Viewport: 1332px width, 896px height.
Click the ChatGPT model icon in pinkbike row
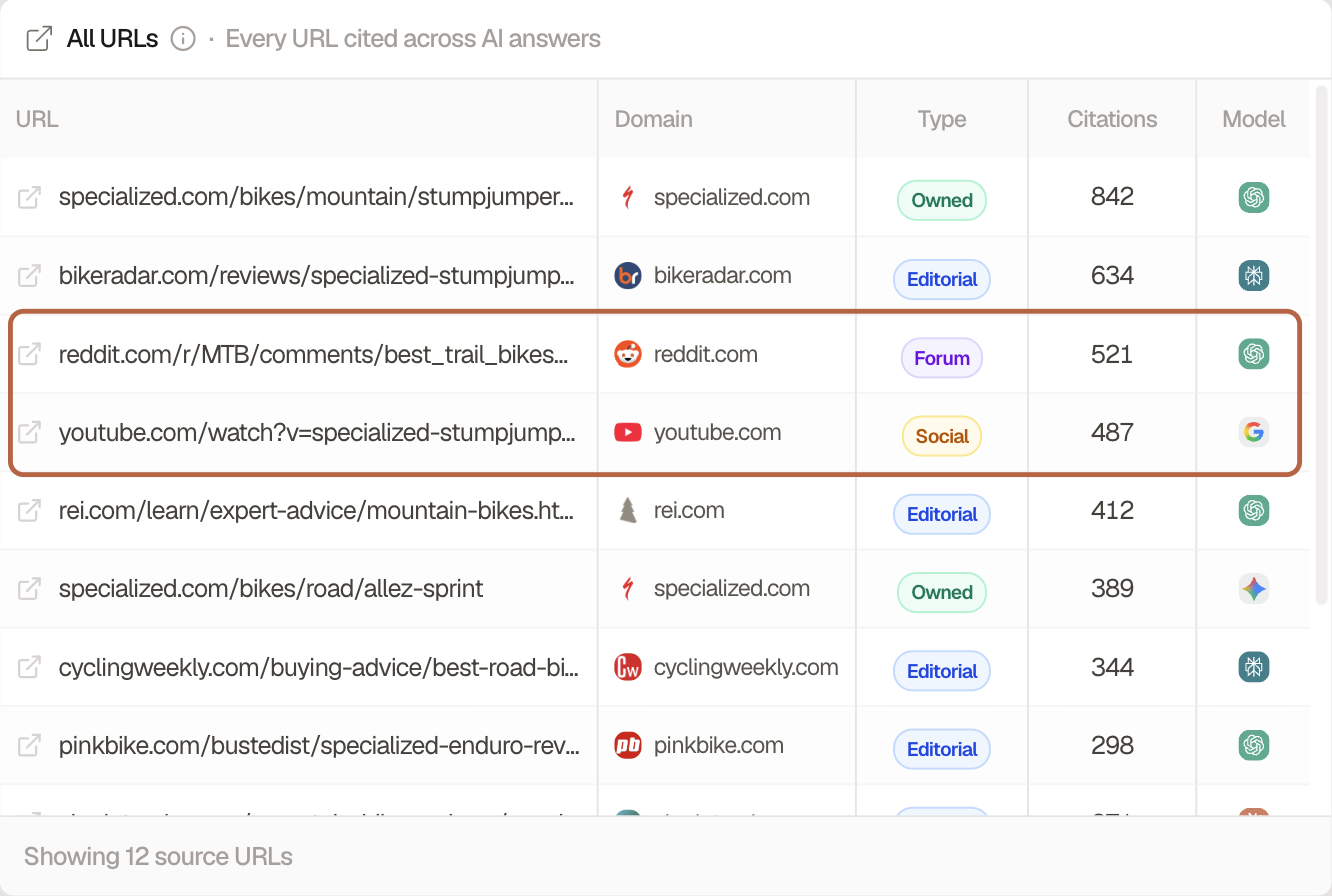coord(1253,745)
